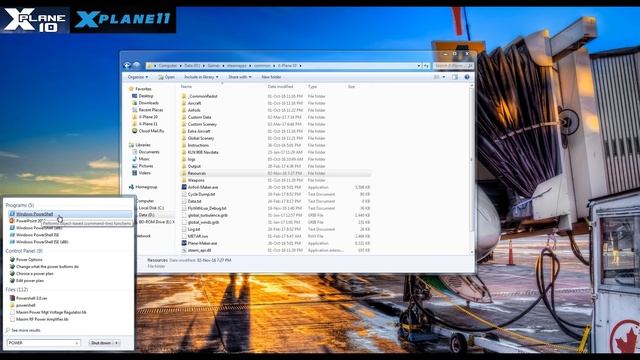The height and width of the screenshot is (360, 640).
Task: Expand the Shut down options arrow
Action: [x=117, y=343]
